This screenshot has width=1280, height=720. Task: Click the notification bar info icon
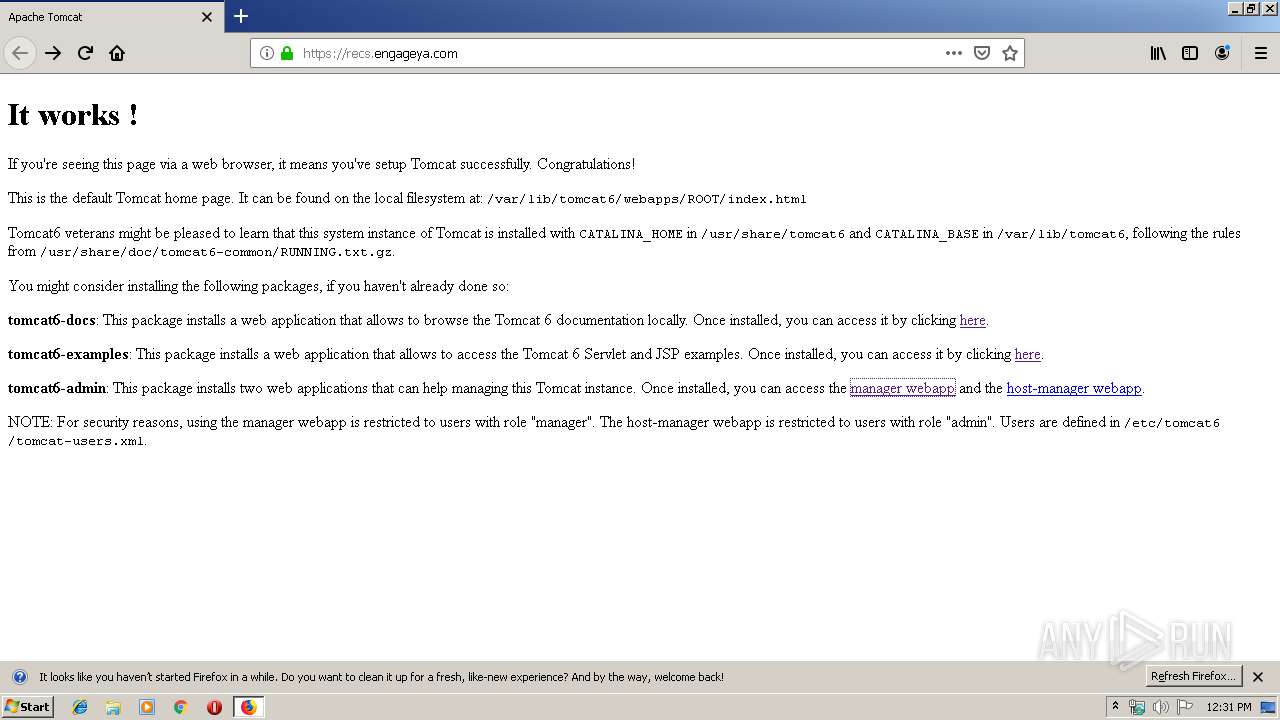point(20,677)
